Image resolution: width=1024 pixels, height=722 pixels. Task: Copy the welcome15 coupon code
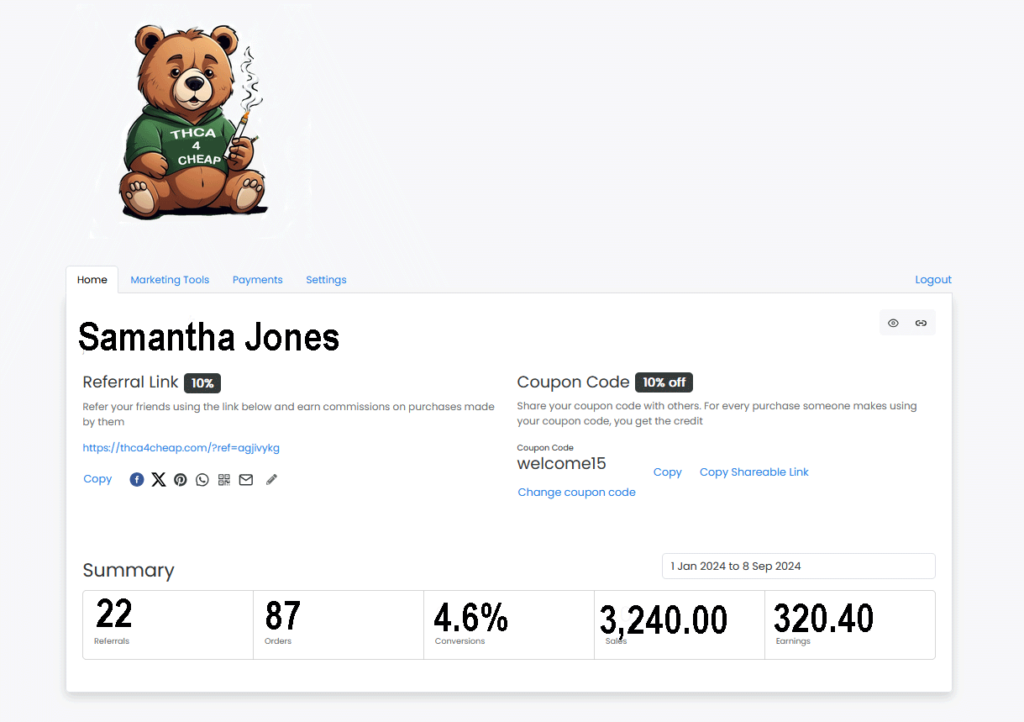pyautogui.click(x=667, y=472)
